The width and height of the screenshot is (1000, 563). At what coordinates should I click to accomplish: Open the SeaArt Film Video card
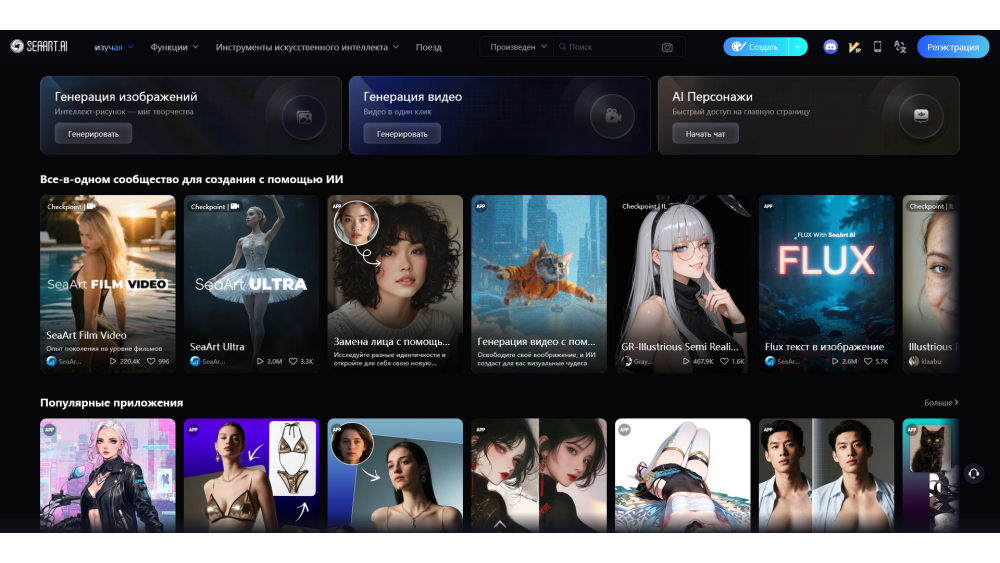tap(108, 284)
